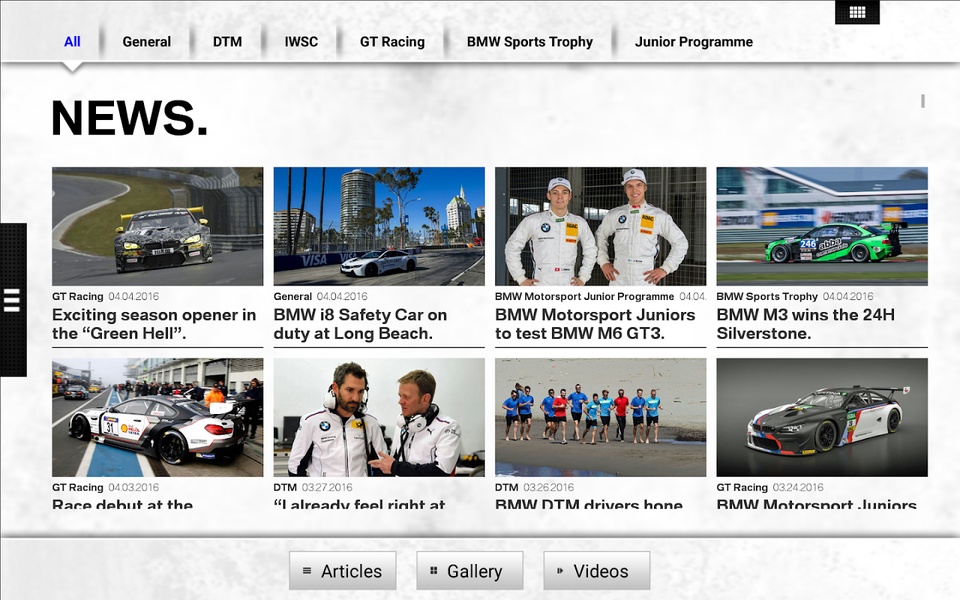Select the Junior Programme tab
This screenshot has height=600, width=960.
(x=694, y=42)
